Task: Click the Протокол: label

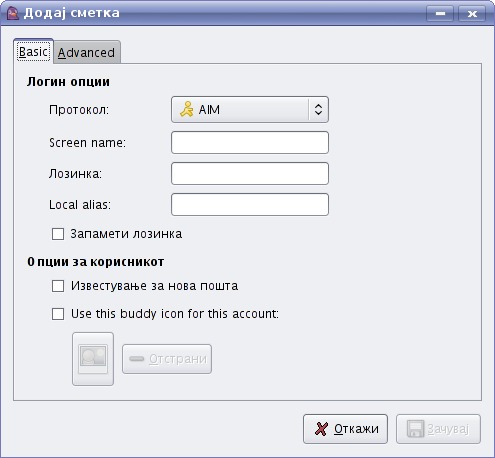Action: [79, 110]
